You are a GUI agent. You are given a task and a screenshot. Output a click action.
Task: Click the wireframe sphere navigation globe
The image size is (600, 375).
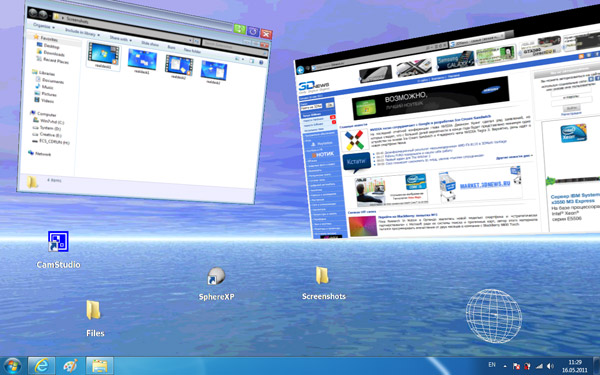coord(494,316)
